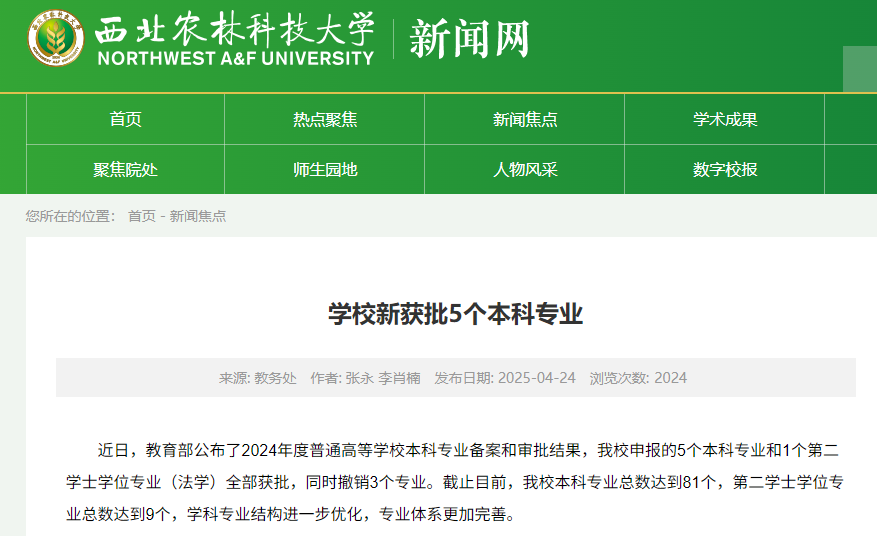Click 首页 in the breadcrumb trail
The image size is (877, 536).
pos(142,216)
